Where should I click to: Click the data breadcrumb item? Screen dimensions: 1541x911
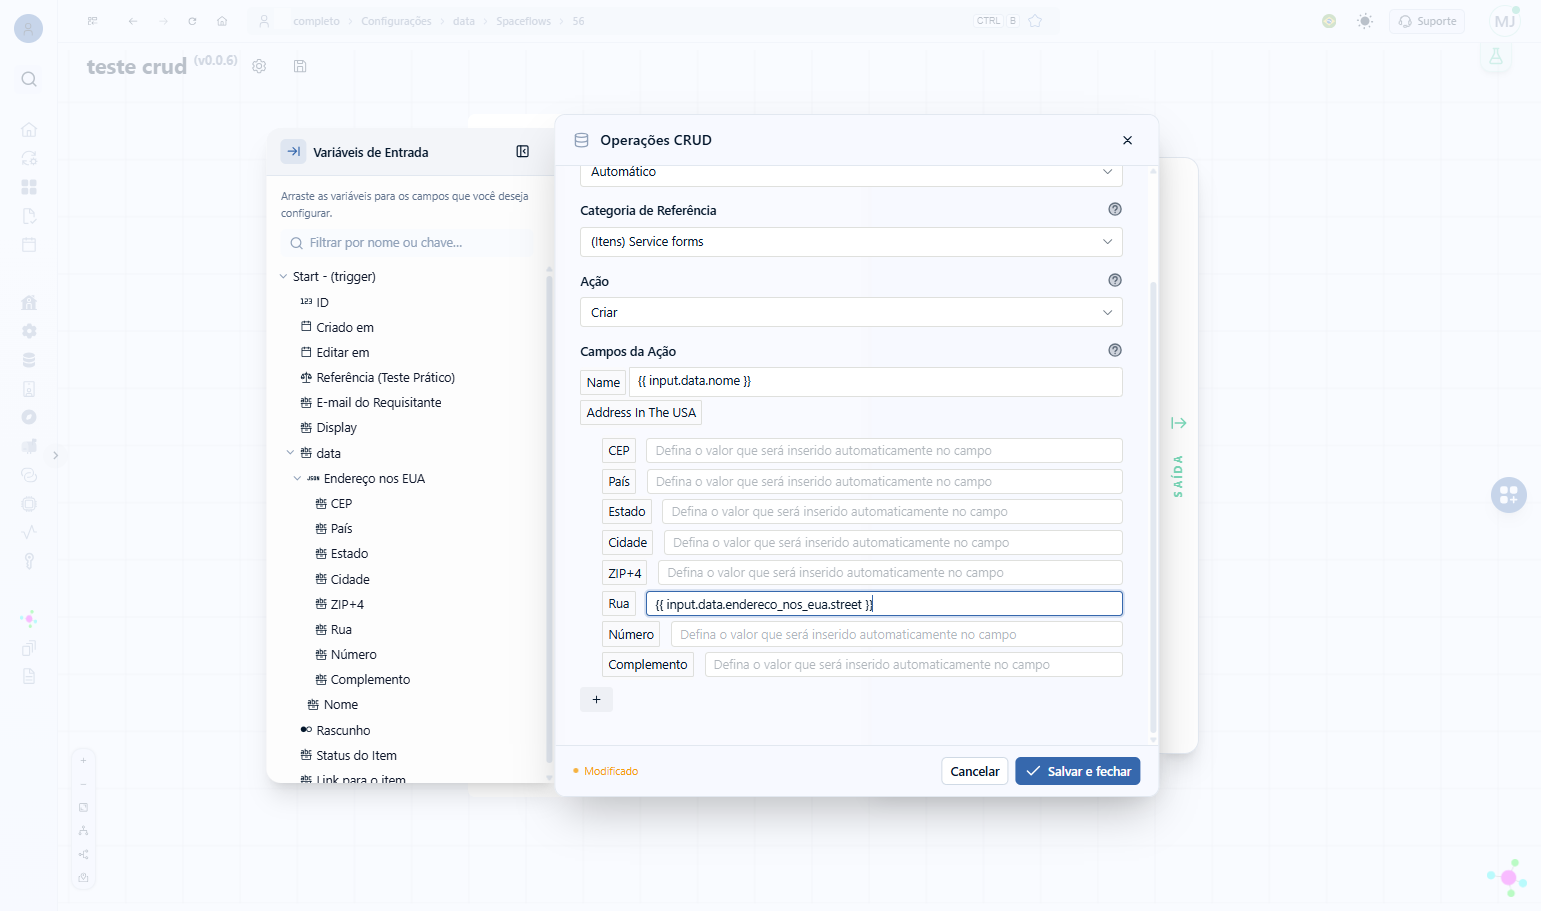point(464,21)
